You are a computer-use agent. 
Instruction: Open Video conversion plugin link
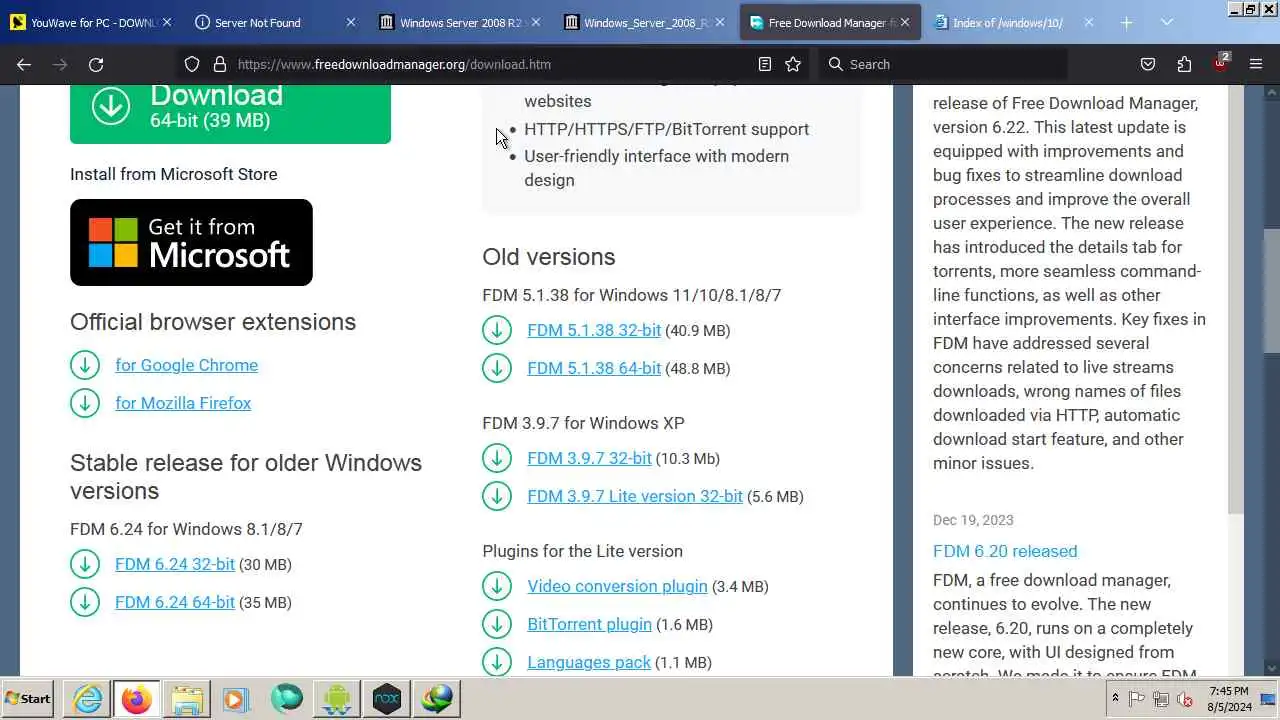(617, 586)
